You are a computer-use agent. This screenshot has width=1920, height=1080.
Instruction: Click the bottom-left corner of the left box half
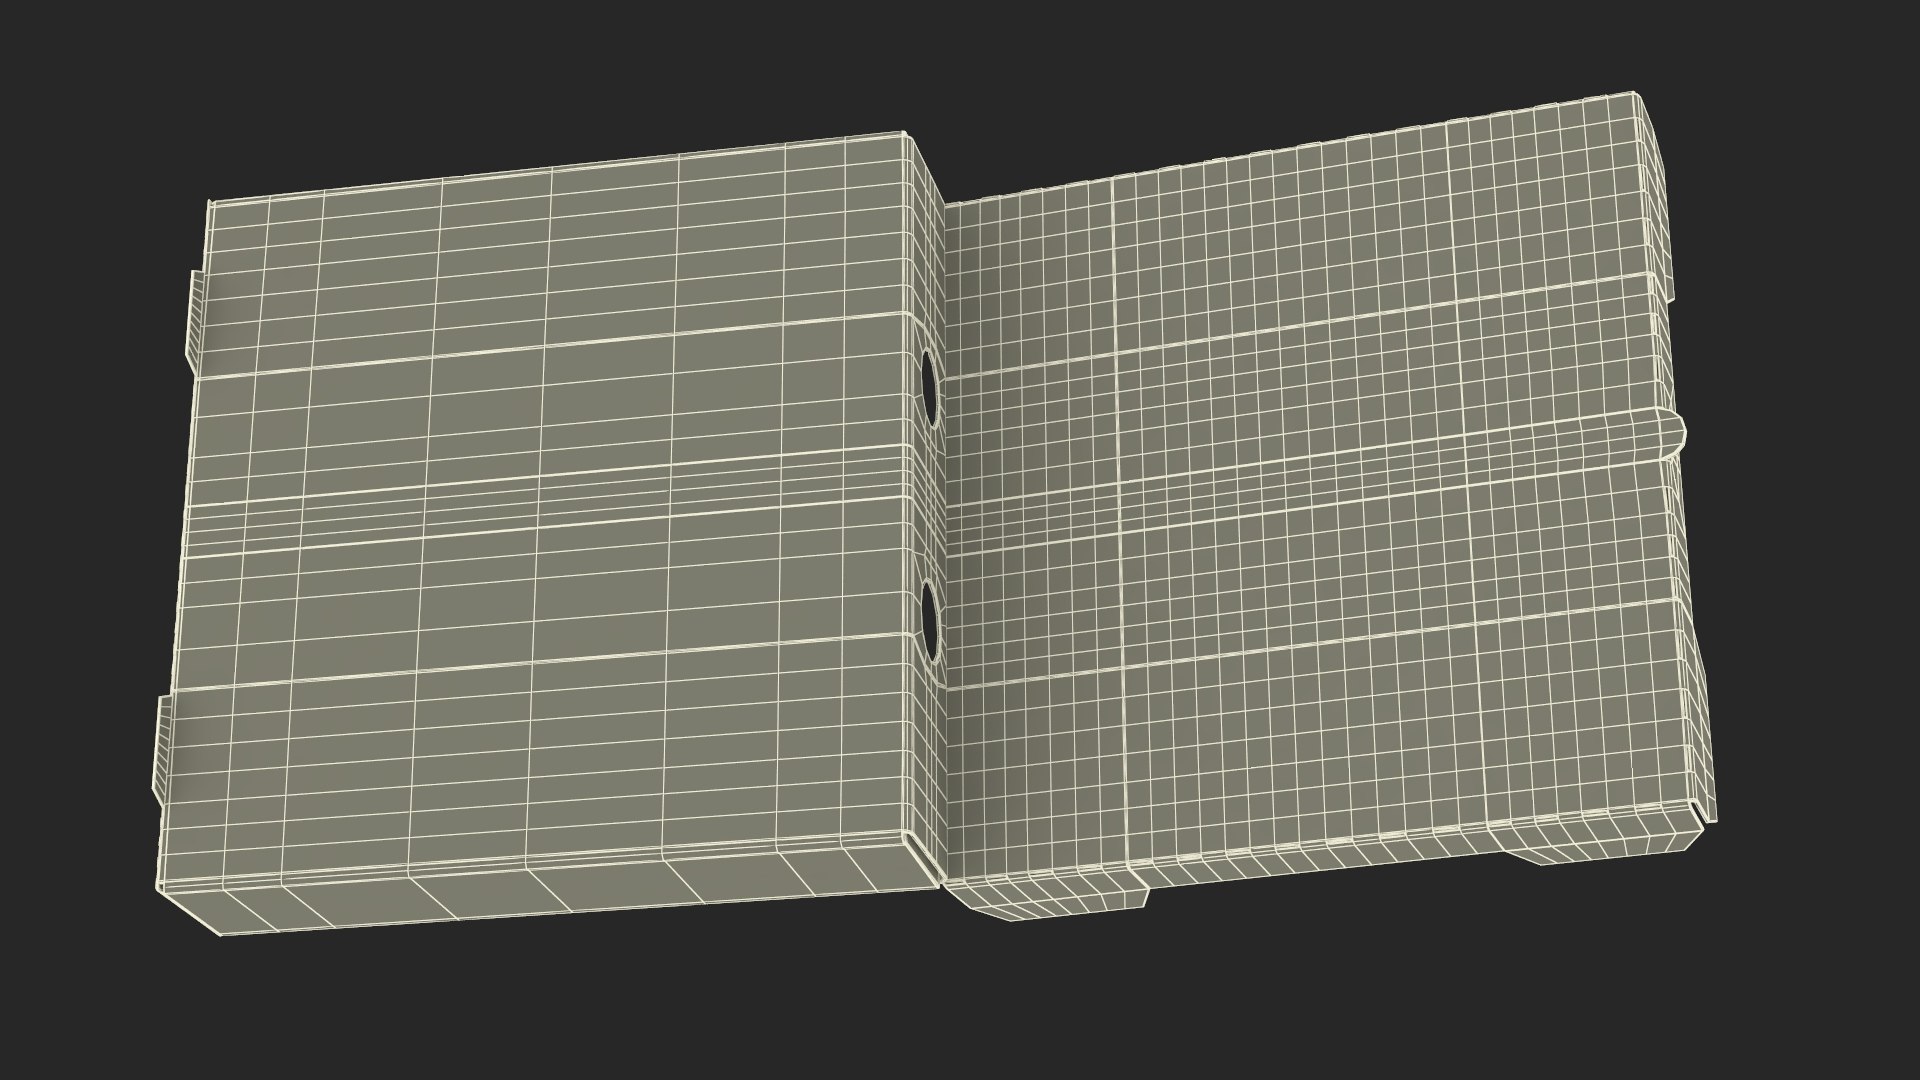pyautogui.click(x=220, y=933)
